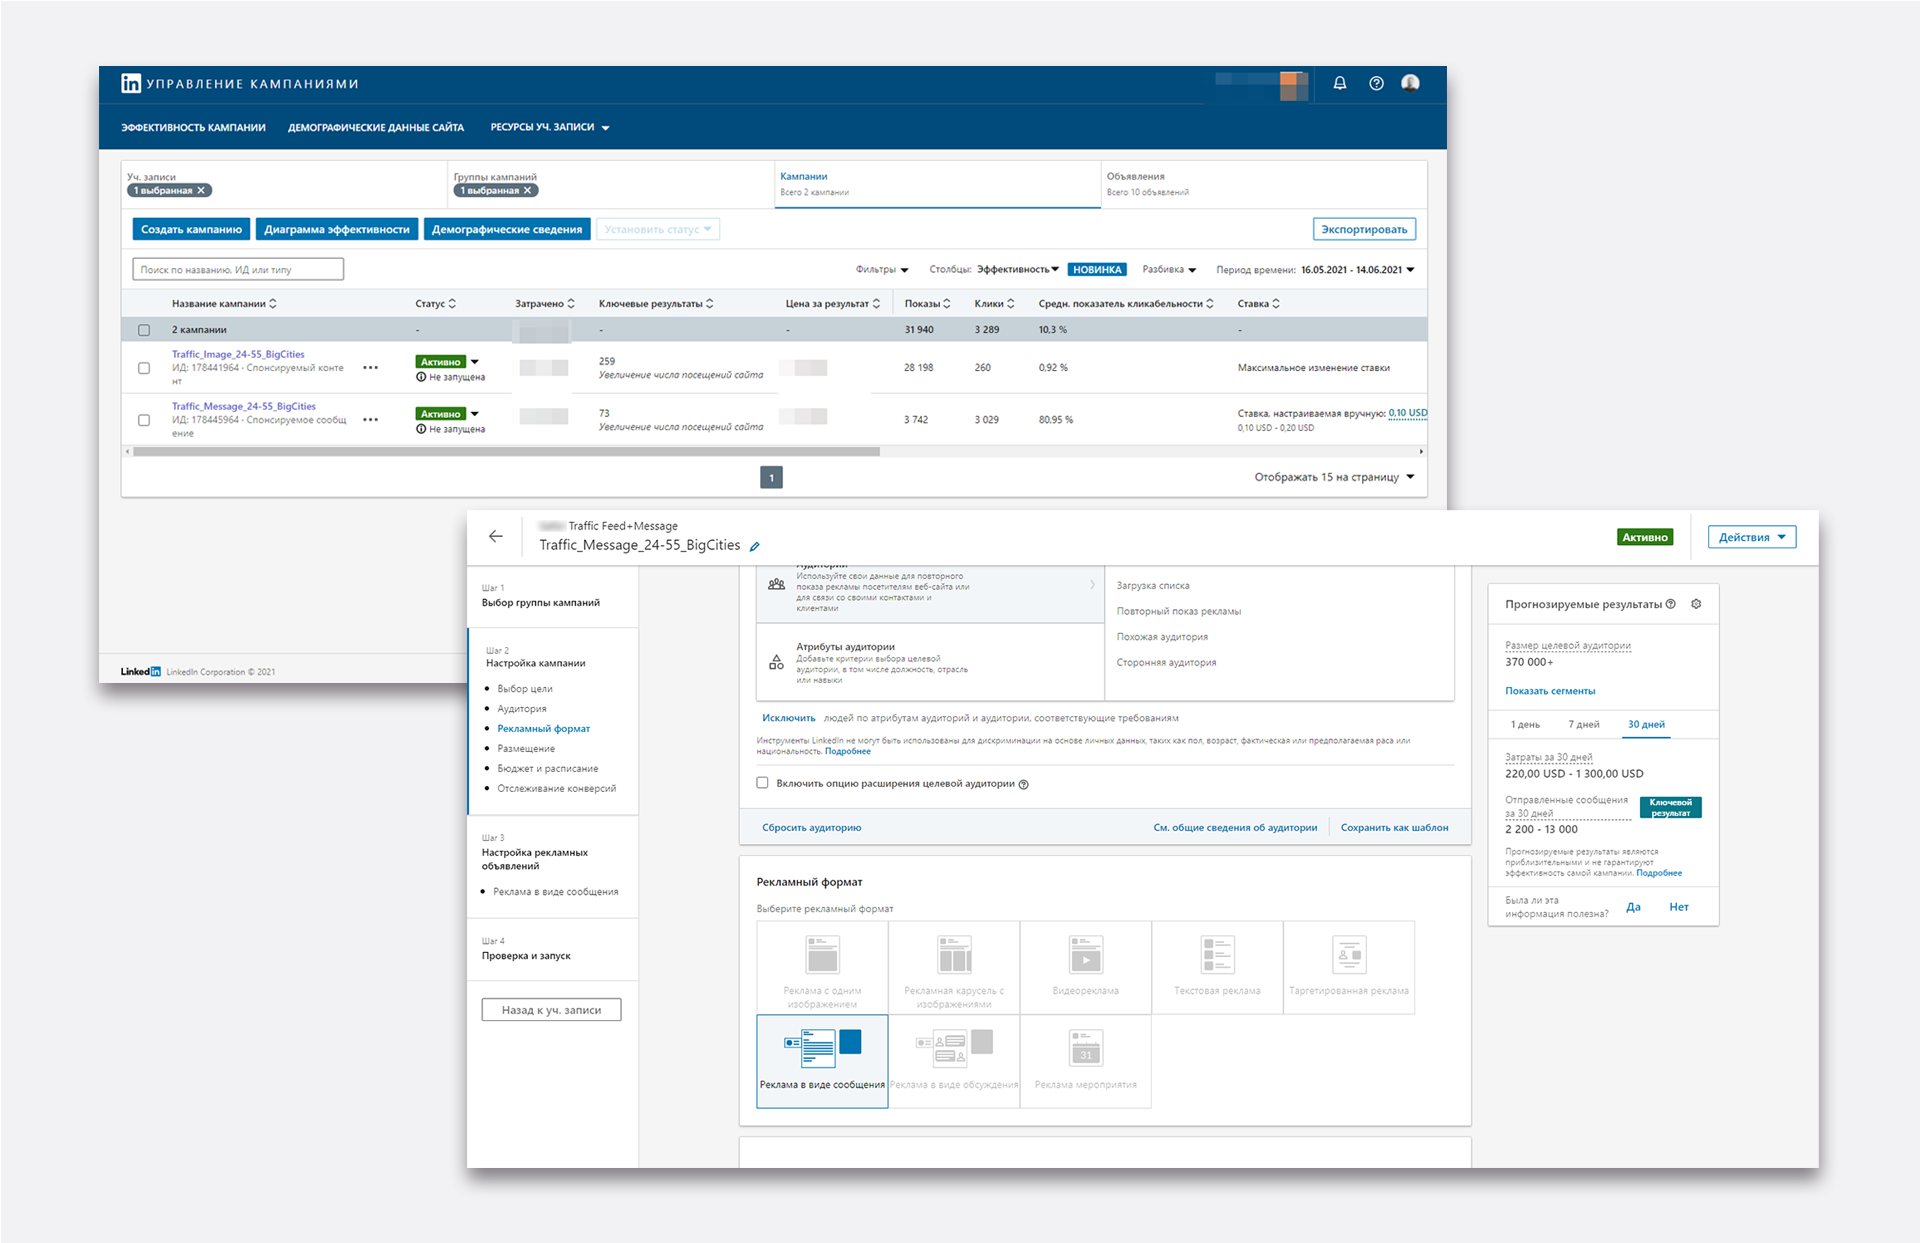Click the LinkedIn logo in header
The width and height of the screenshot is (1920, 1243).
click(131, 84)
